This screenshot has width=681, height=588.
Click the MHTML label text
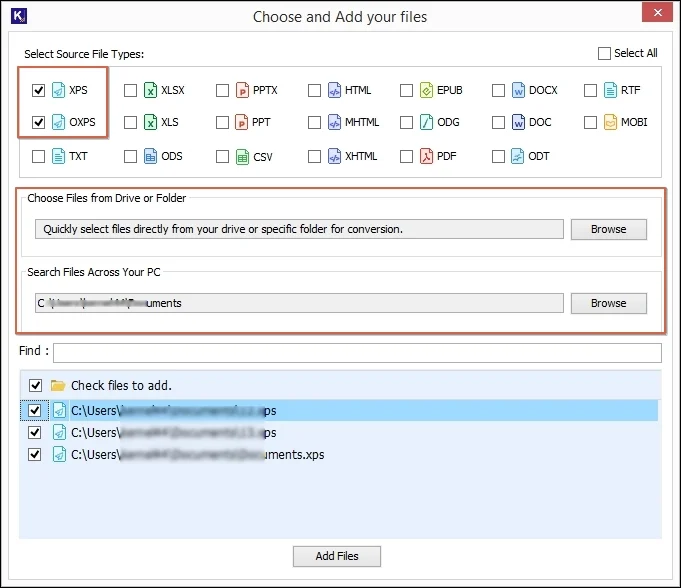[362, 122]
